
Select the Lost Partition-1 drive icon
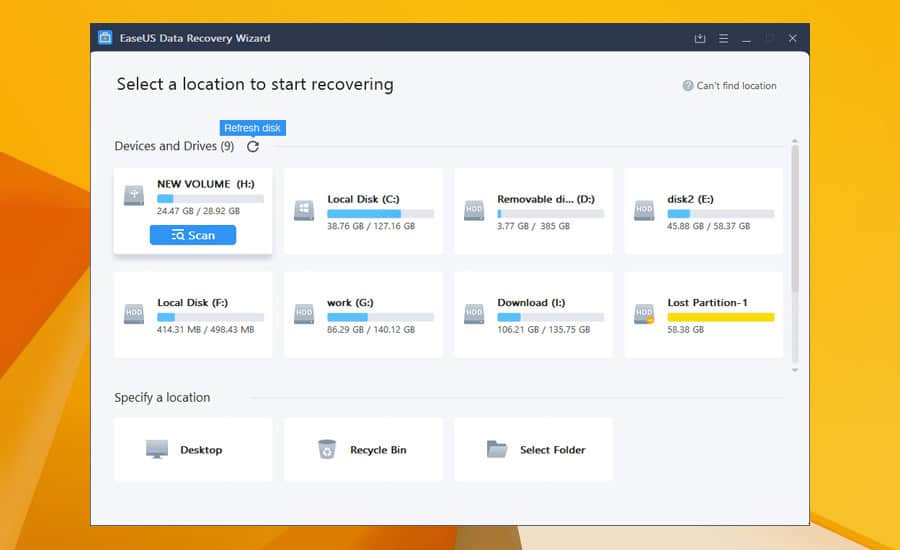tap(644, 314)
